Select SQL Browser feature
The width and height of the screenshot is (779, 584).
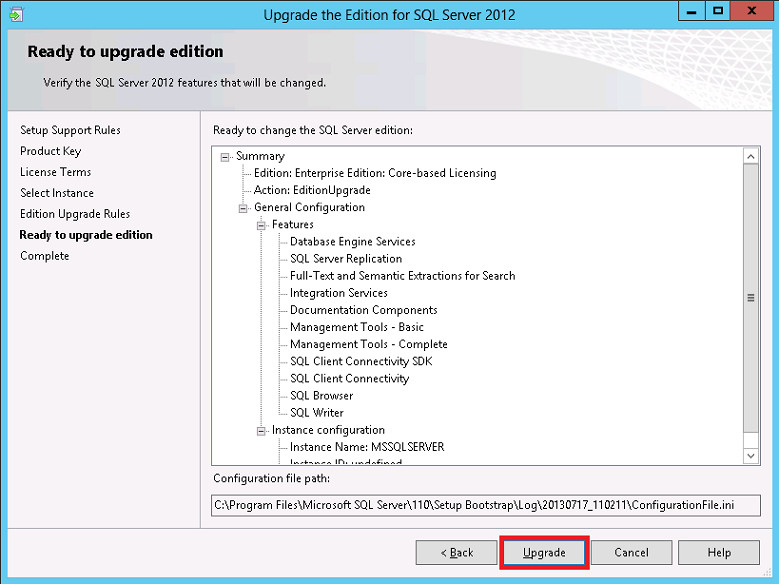[x=321, y=396]
